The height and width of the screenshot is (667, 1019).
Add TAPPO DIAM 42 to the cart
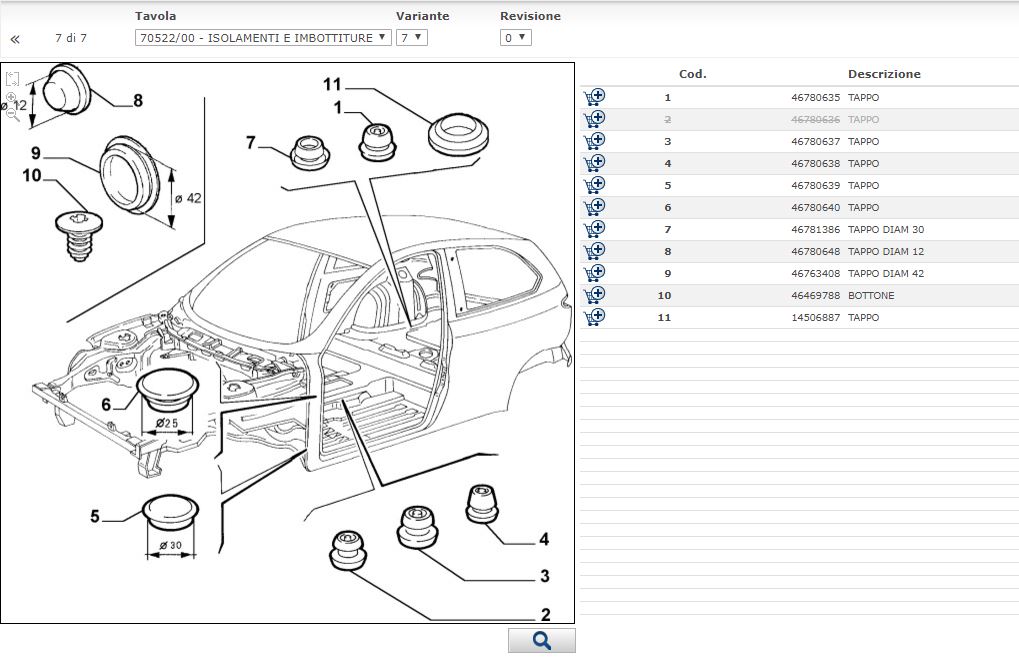(593, 273)
